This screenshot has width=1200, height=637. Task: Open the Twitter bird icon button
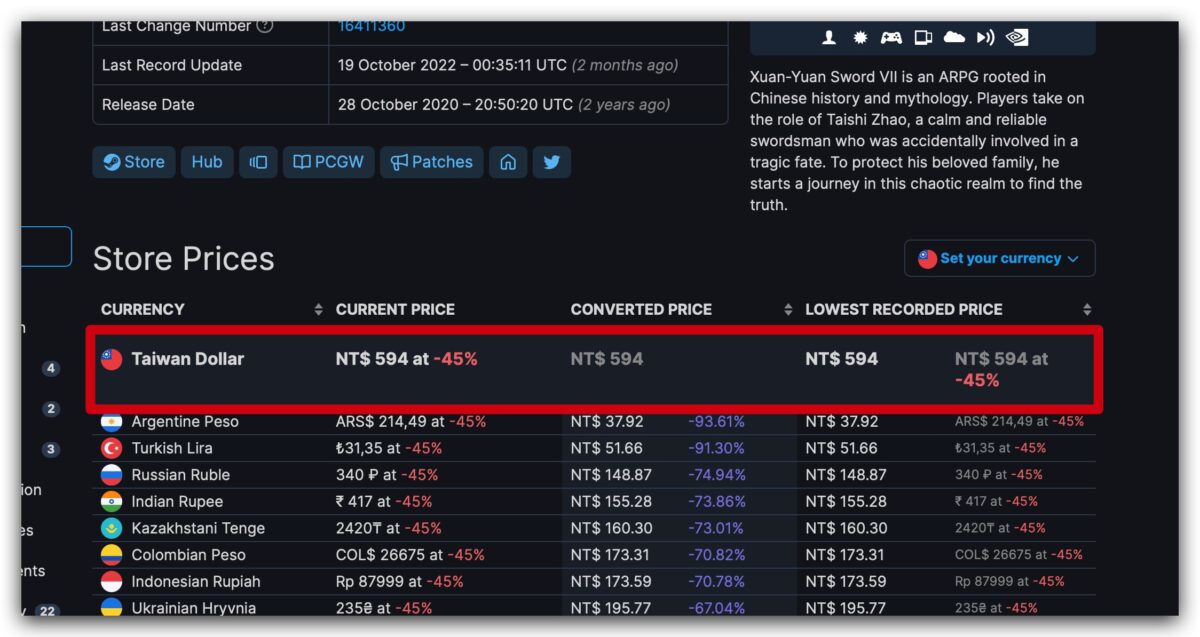coord(551,162)
